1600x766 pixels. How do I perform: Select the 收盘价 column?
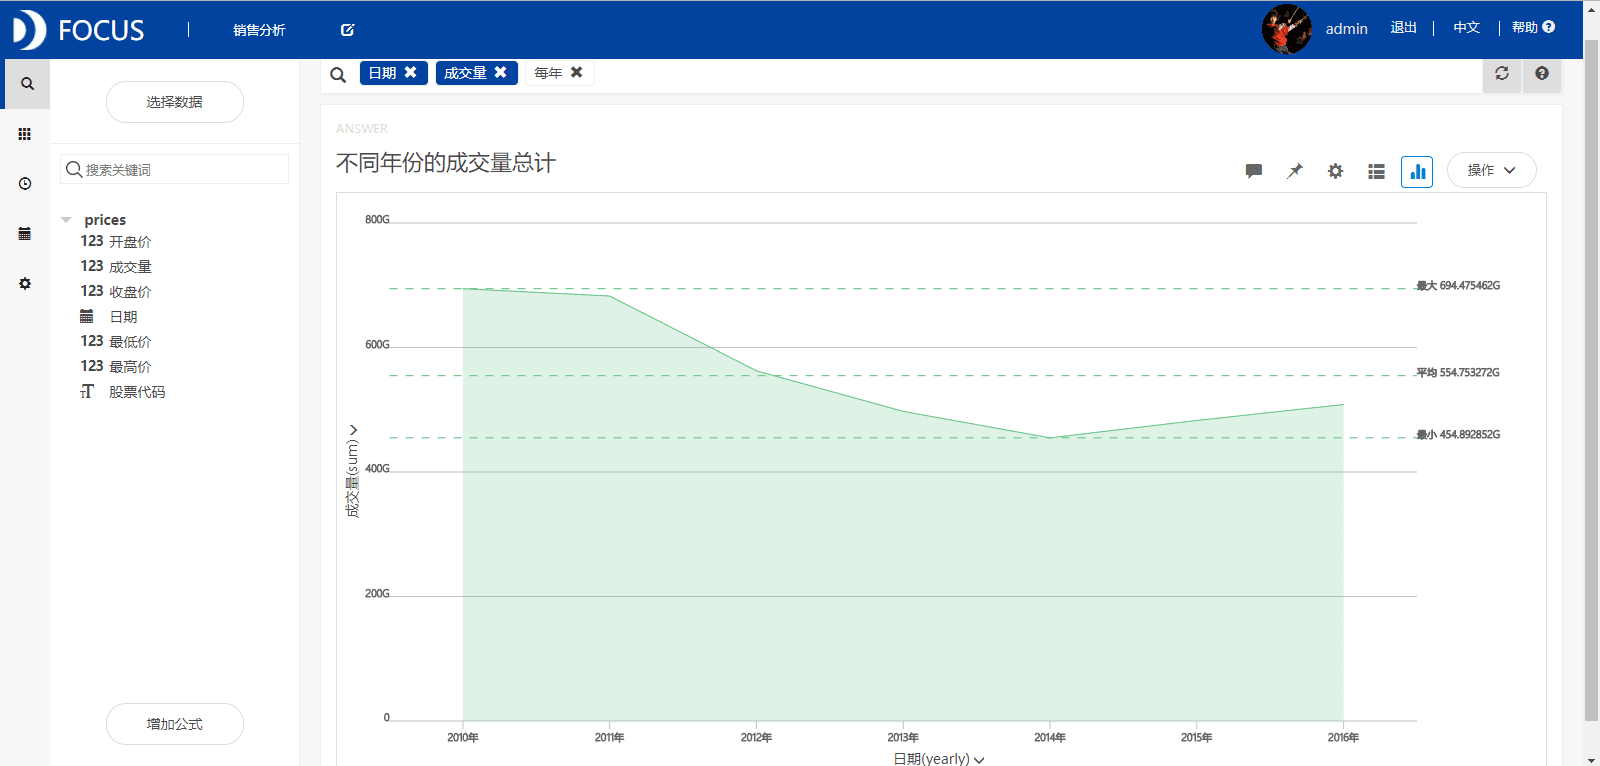click(130, 292)
